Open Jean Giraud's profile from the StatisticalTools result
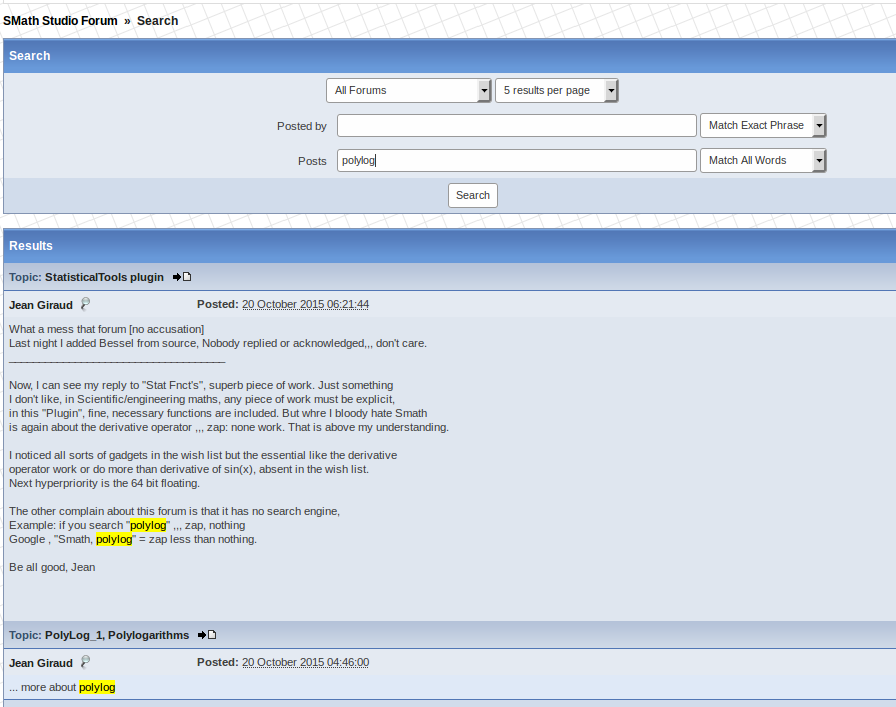Image resolution: width=896 pixels, height=707 pixels. pyautogui.click(x=41, y=304)
